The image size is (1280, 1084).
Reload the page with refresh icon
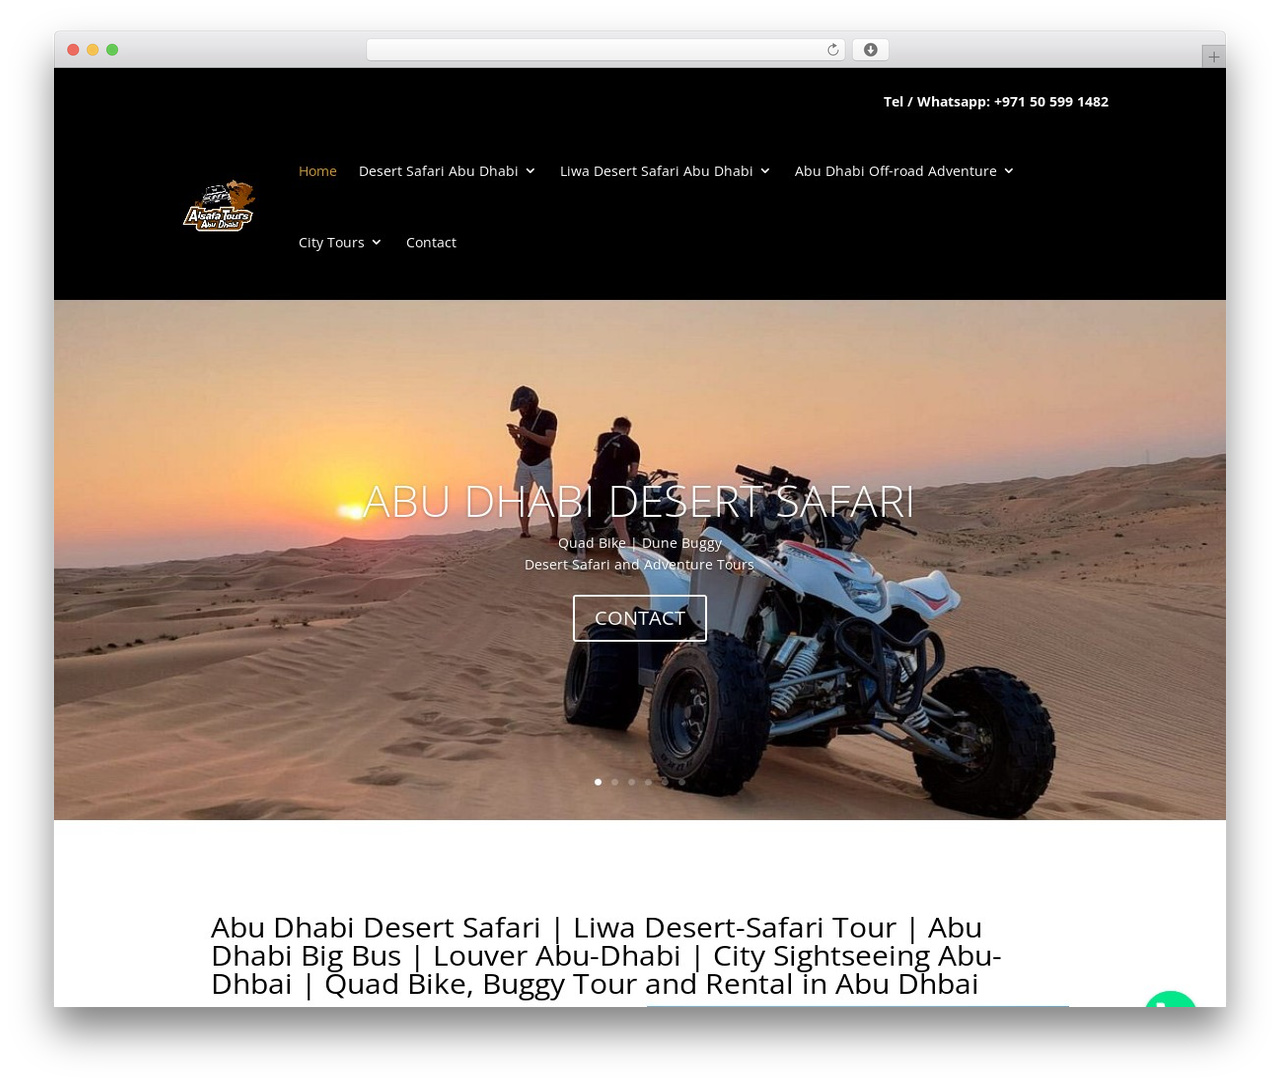pyautogui.click(x=833, y=50)
